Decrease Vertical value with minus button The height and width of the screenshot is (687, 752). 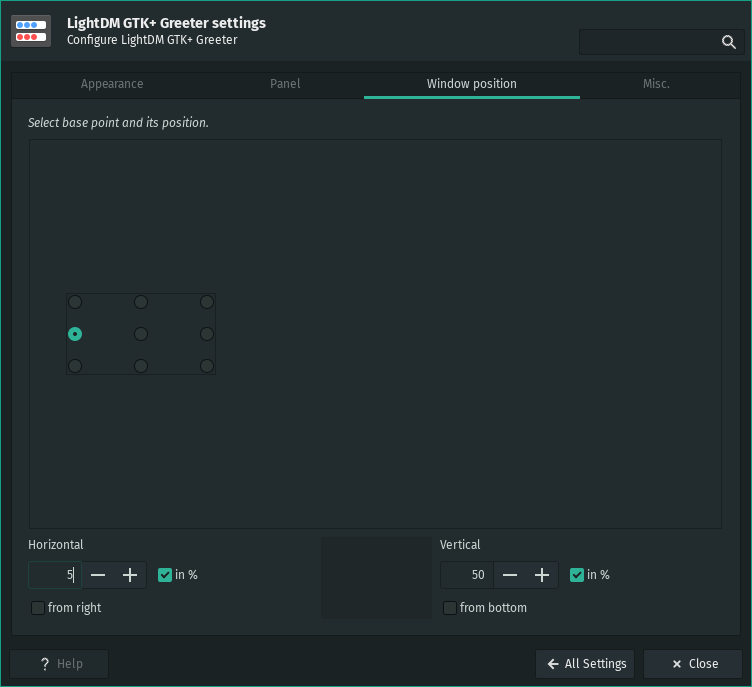click(x=510, y=575)
